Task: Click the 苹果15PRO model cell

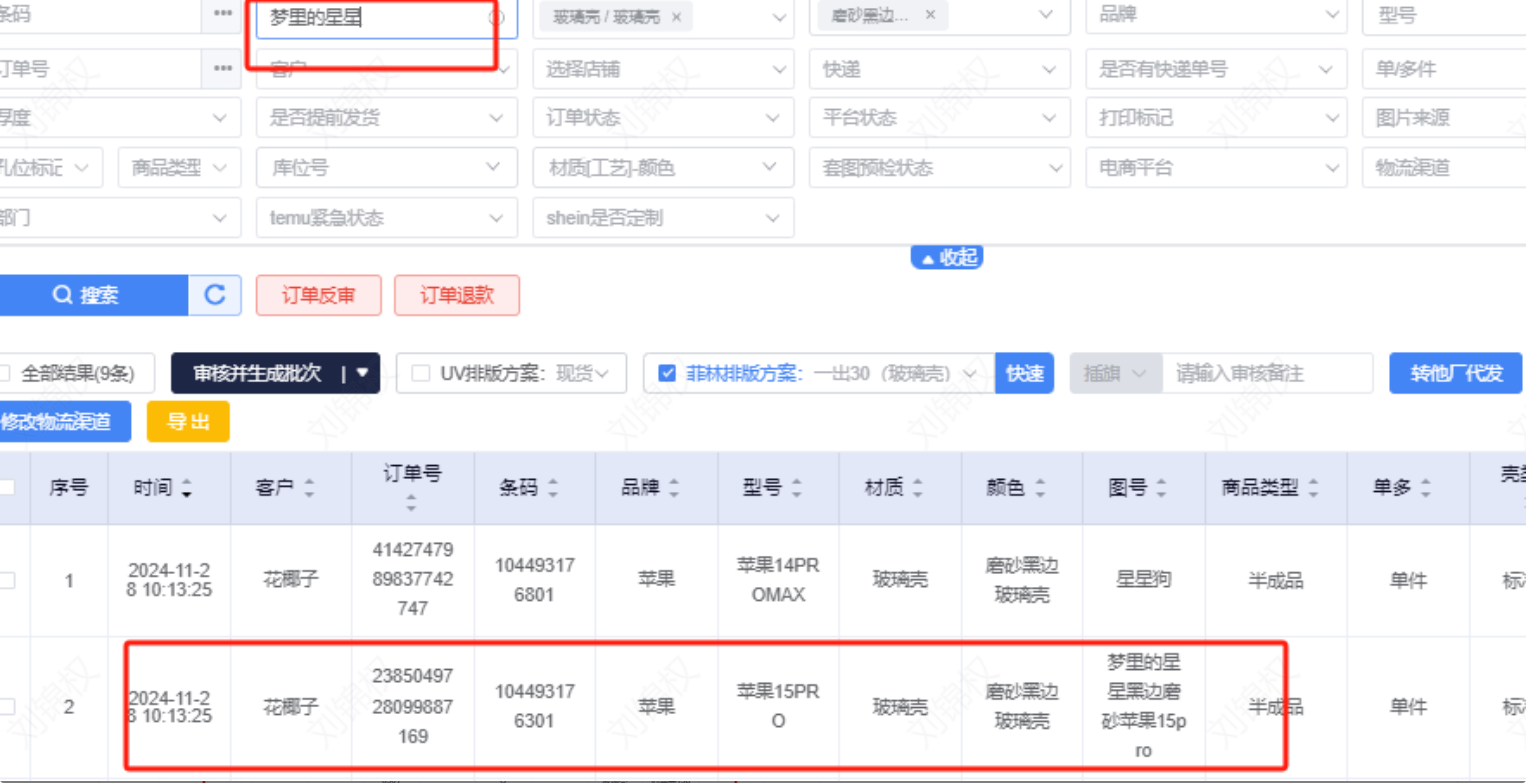Action: click(x=778, y=707)
